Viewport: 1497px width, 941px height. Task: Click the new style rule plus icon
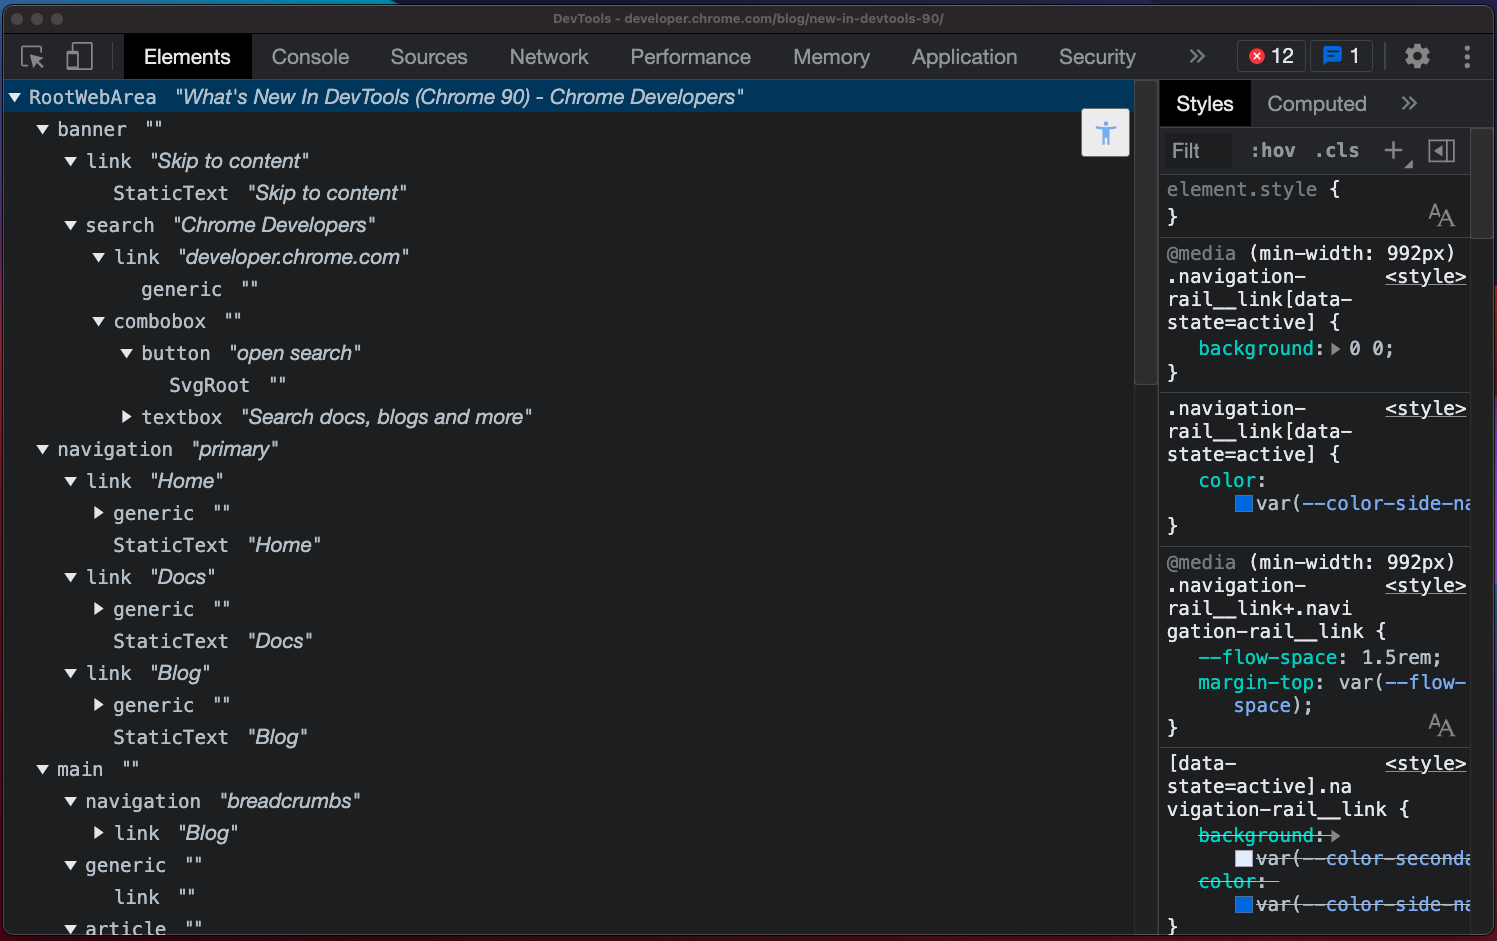(x=1393, y=151)
